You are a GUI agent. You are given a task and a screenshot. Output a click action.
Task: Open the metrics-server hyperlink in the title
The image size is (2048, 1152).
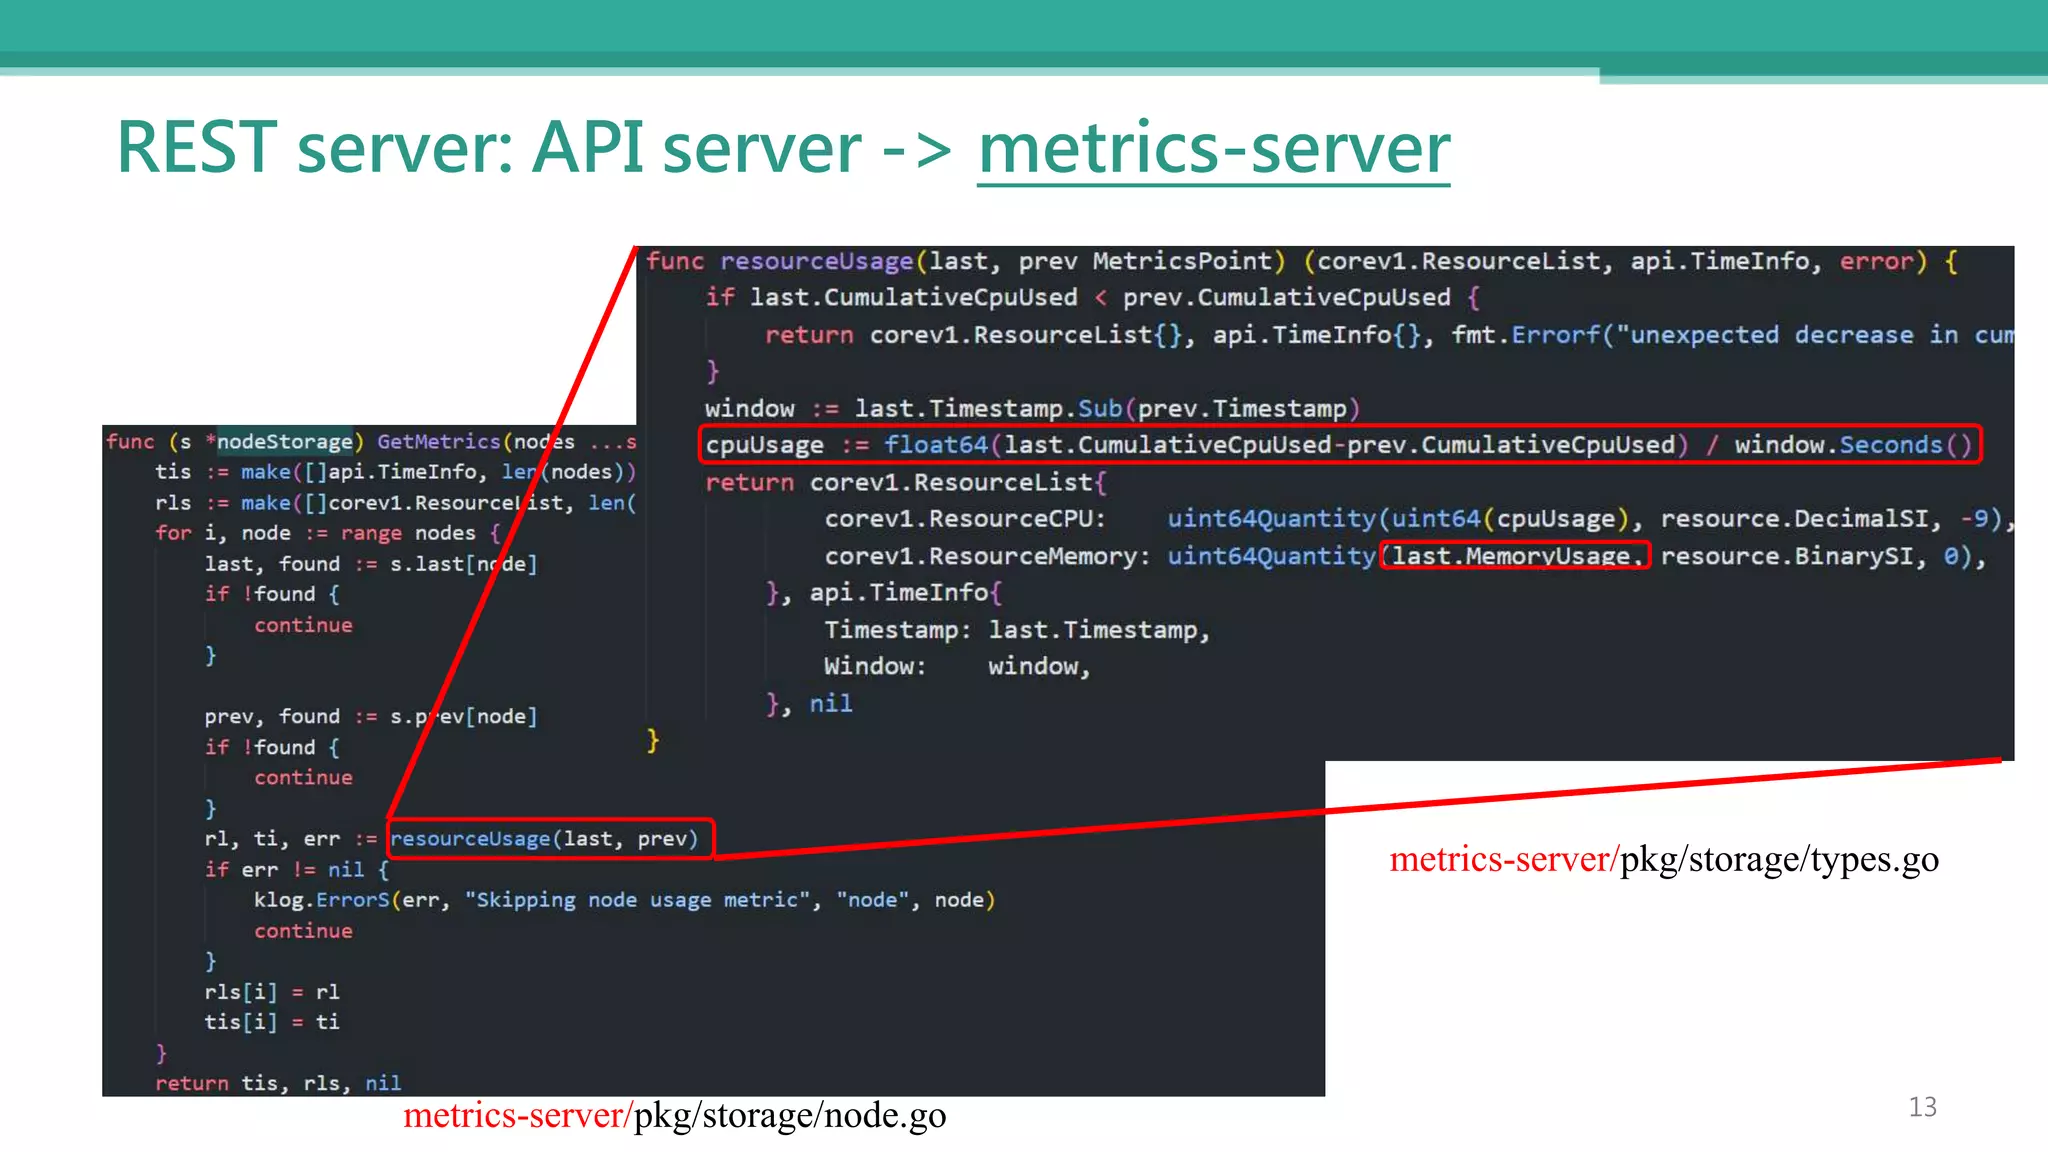point(1213,148)
